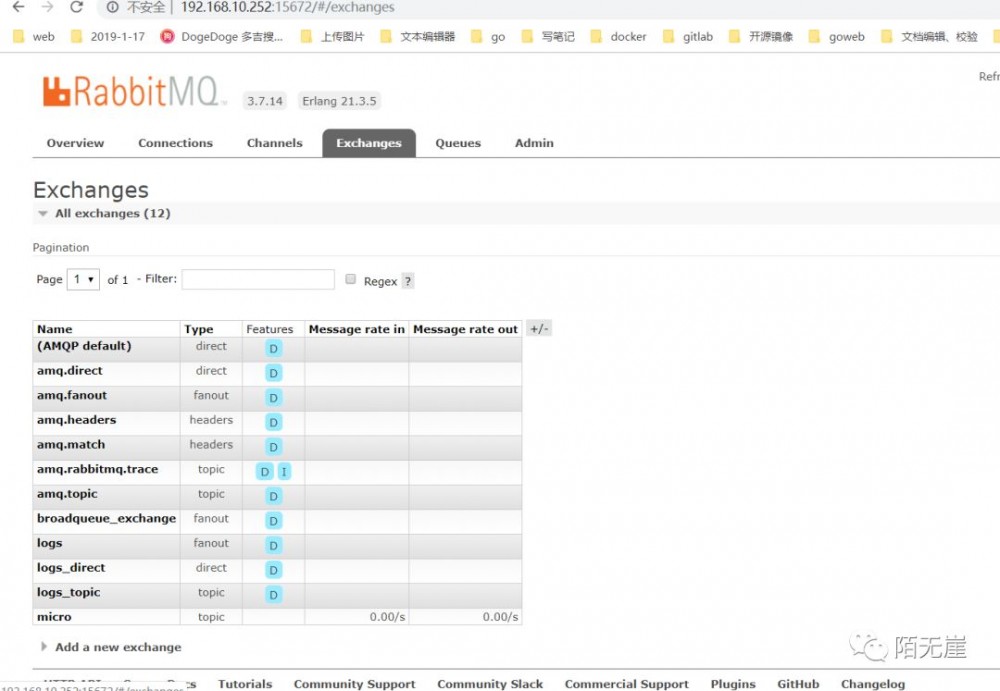Switch to the Admin tab

(x=534, y=143)
